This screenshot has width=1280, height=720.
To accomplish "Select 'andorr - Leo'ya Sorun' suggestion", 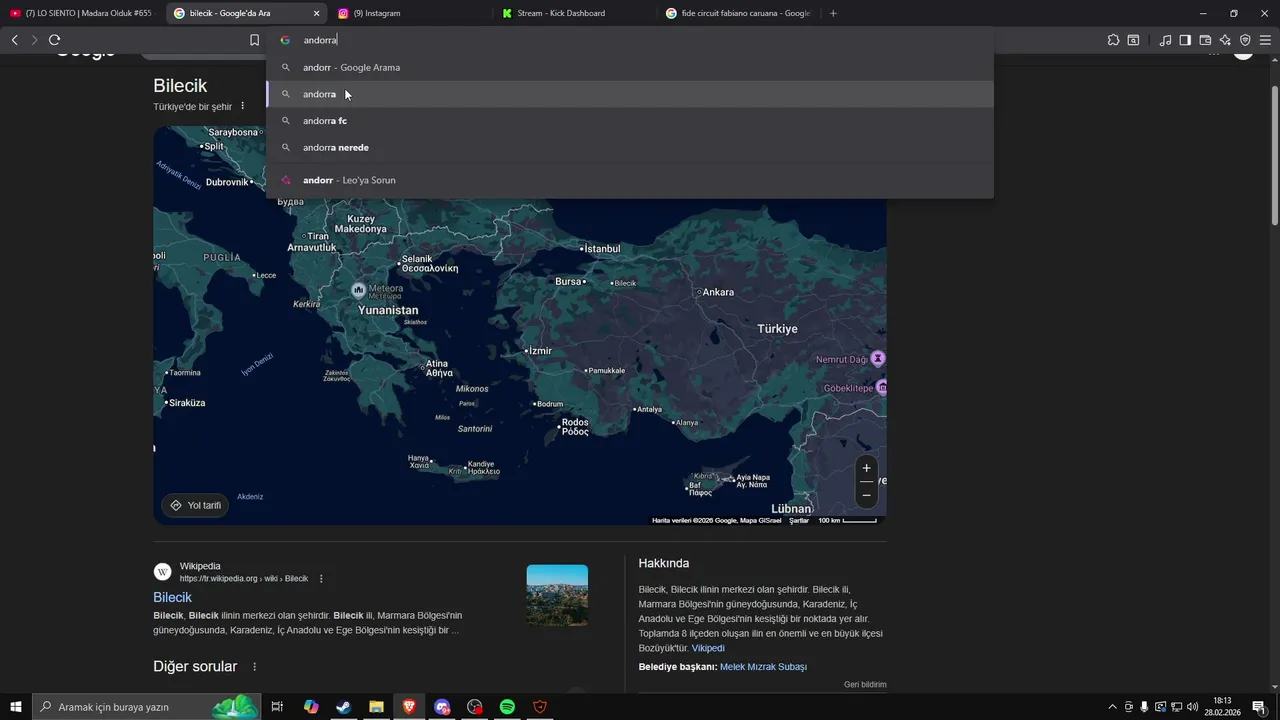I will [630, 180].
